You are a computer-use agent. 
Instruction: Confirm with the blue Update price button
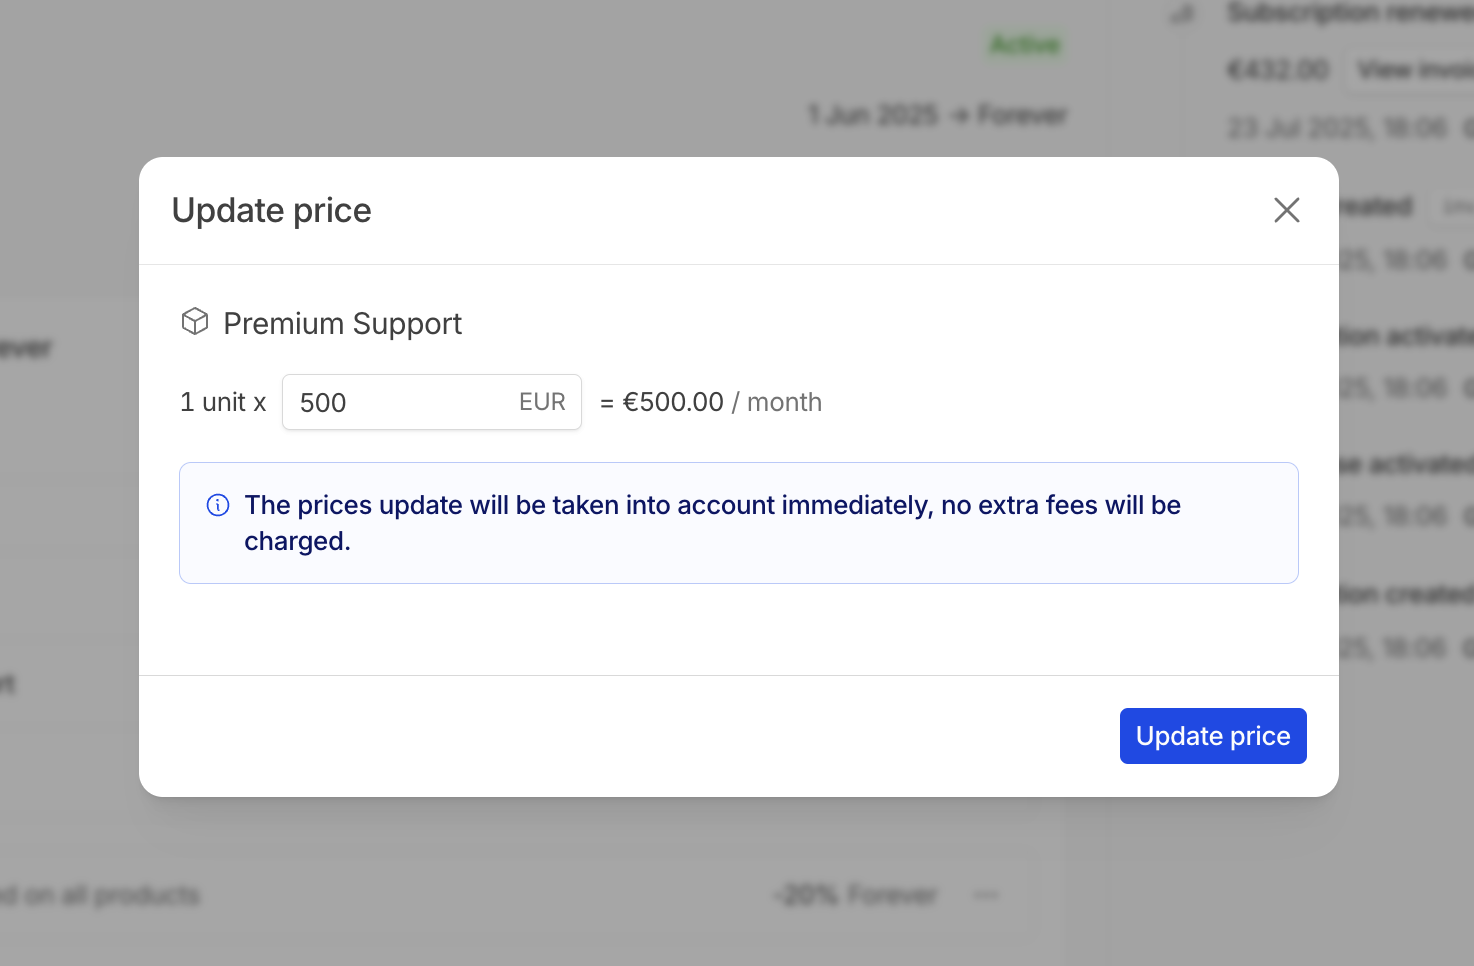1213,736
